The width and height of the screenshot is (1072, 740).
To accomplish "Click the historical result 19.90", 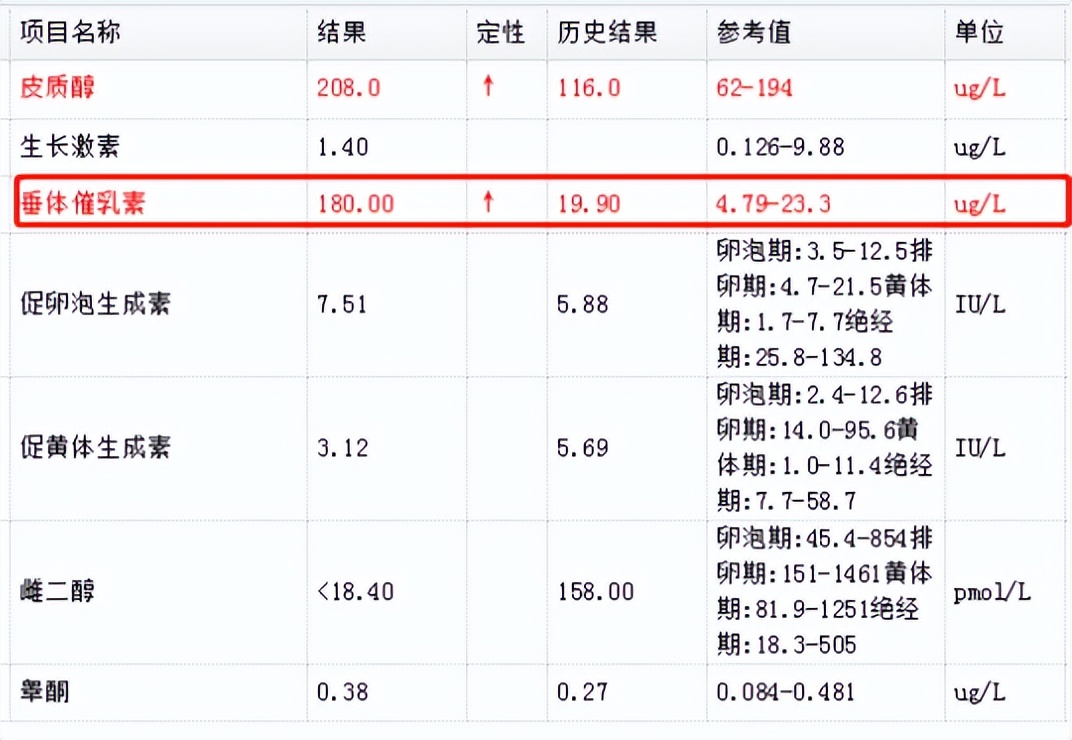I will tap(589, 203).
